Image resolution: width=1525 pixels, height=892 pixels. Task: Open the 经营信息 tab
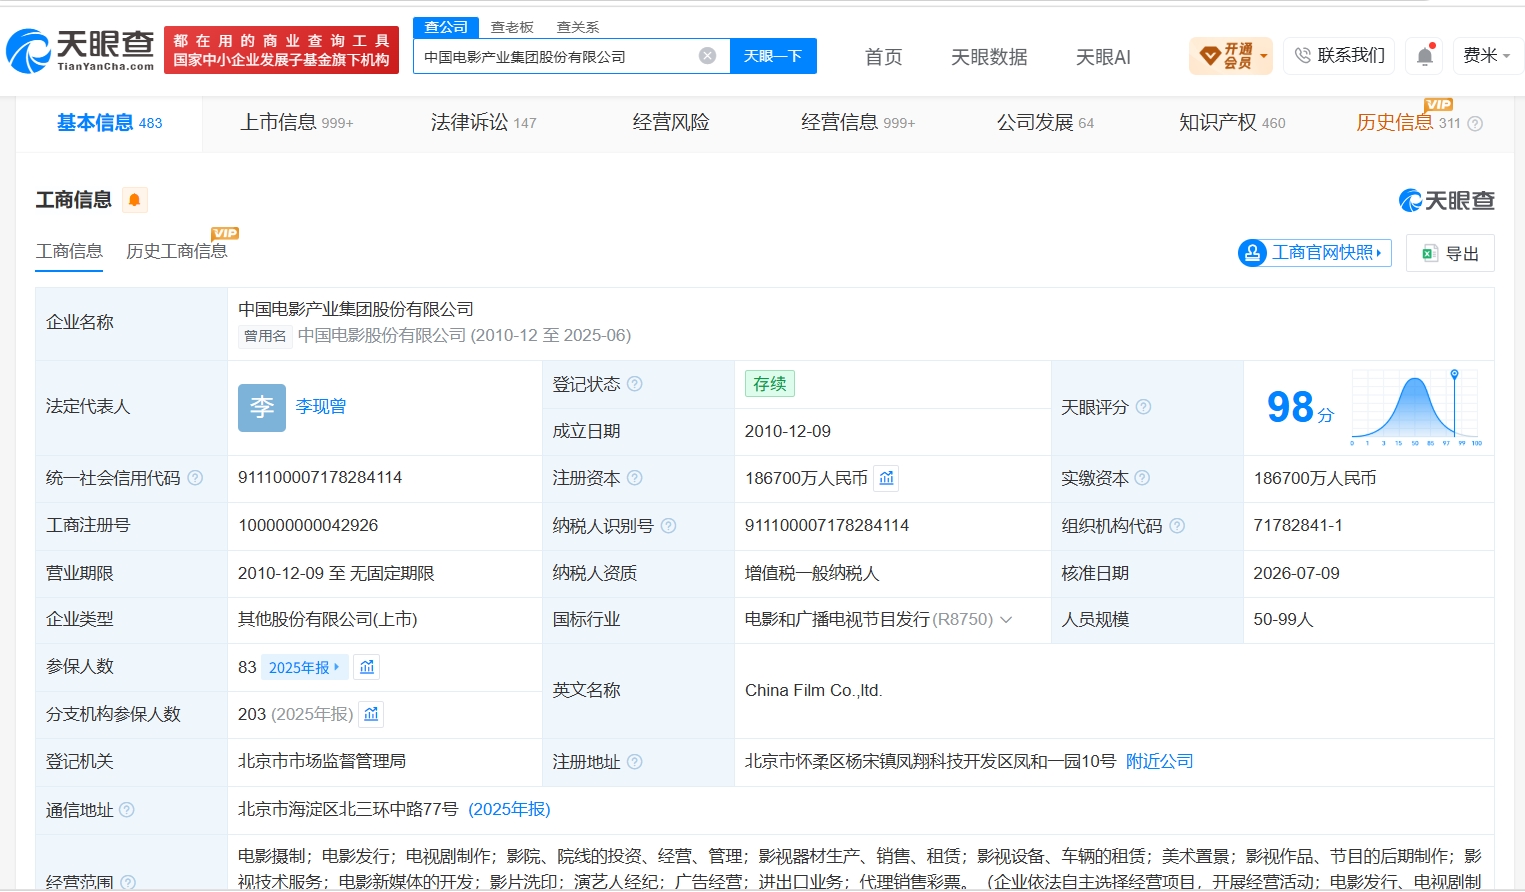pyautogui.click(x=858, y=123)
